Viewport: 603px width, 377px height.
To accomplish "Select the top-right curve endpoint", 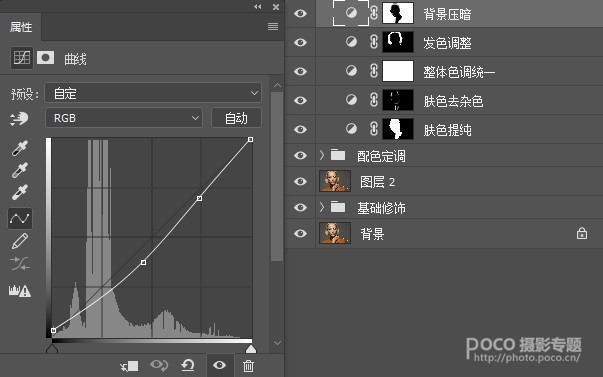I will click(x=250, y=139).
